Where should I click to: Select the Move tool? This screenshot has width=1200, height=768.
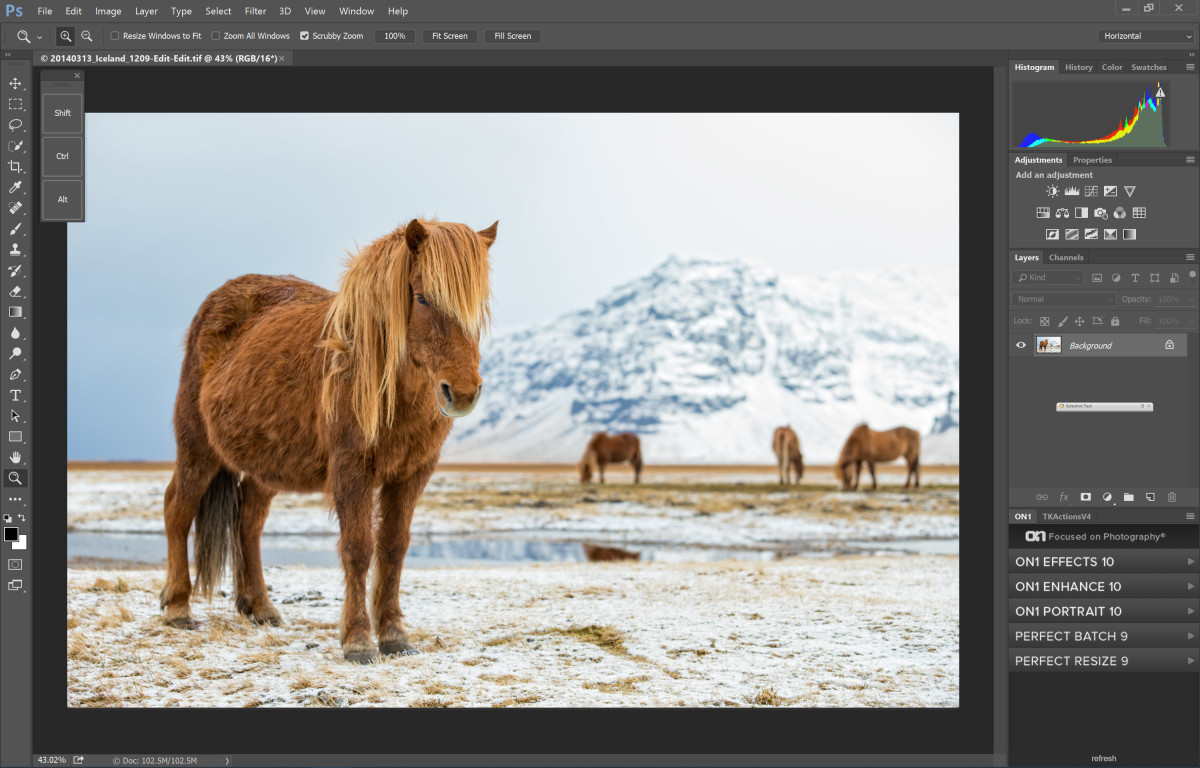pyautogui.click(x=15, y=85)
